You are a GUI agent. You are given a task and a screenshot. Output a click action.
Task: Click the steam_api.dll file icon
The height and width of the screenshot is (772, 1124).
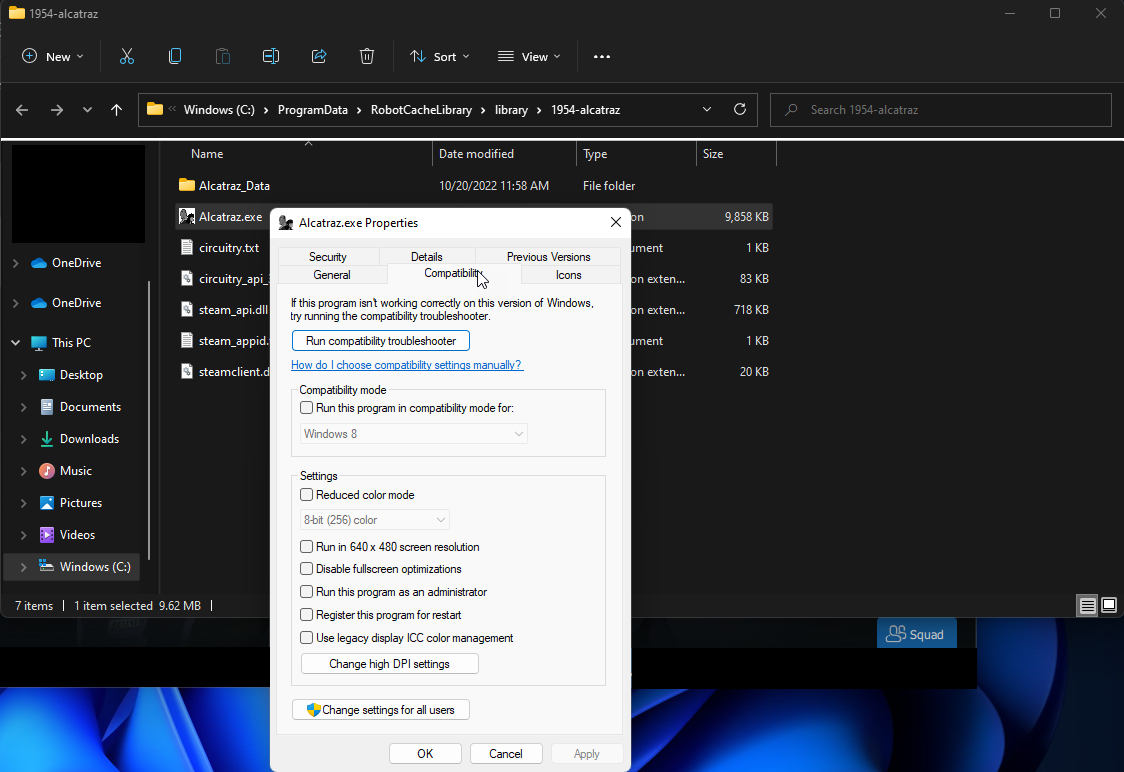186,310
